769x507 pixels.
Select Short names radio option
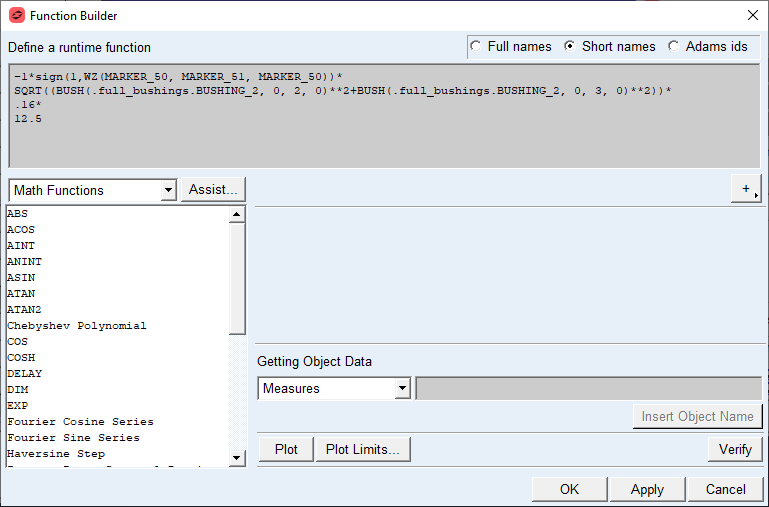[x=570, y=47]
